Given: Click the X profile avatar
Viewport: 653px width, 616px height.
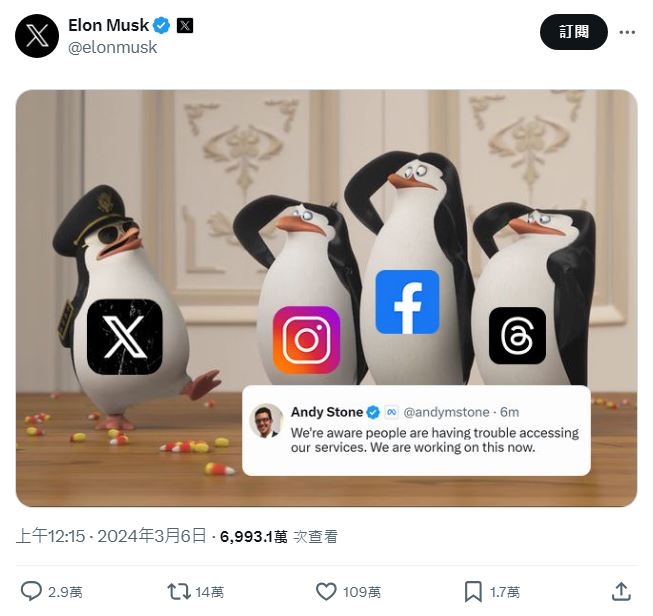Looking at the screenshot, I should coord(37,36).
